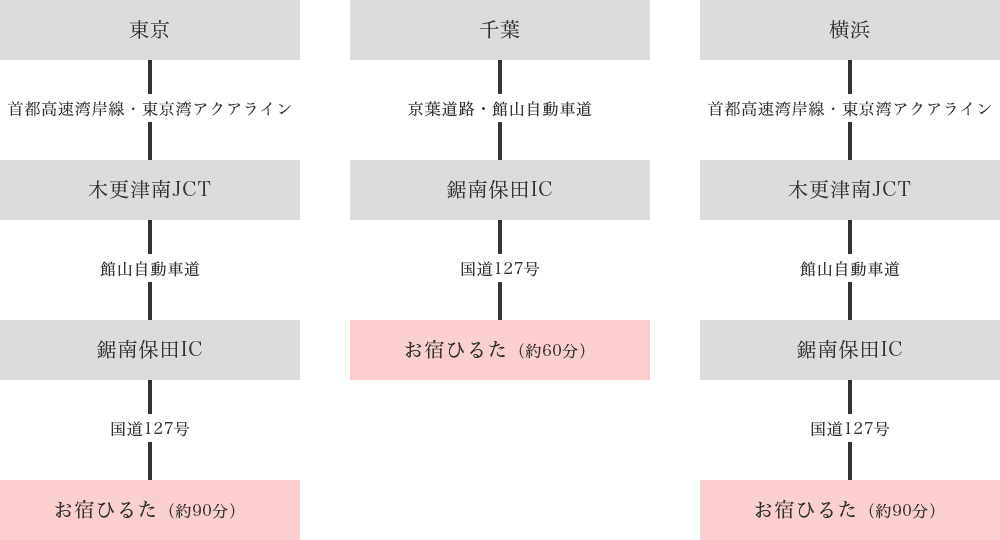The height and width of the screenshot is (540, 1000).
Task: Click 国道127号 label in 東京 route
Action: pos(150,429)
